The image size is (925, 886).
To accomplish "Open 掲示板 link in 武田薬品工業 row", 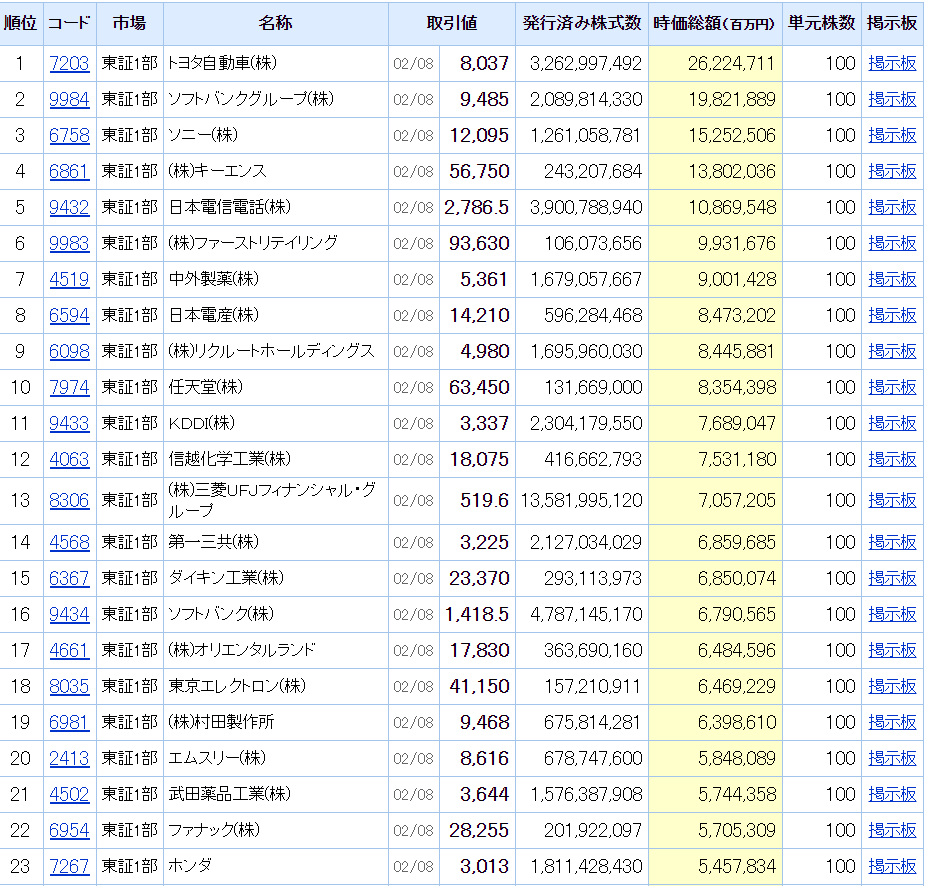I will 892,794.
